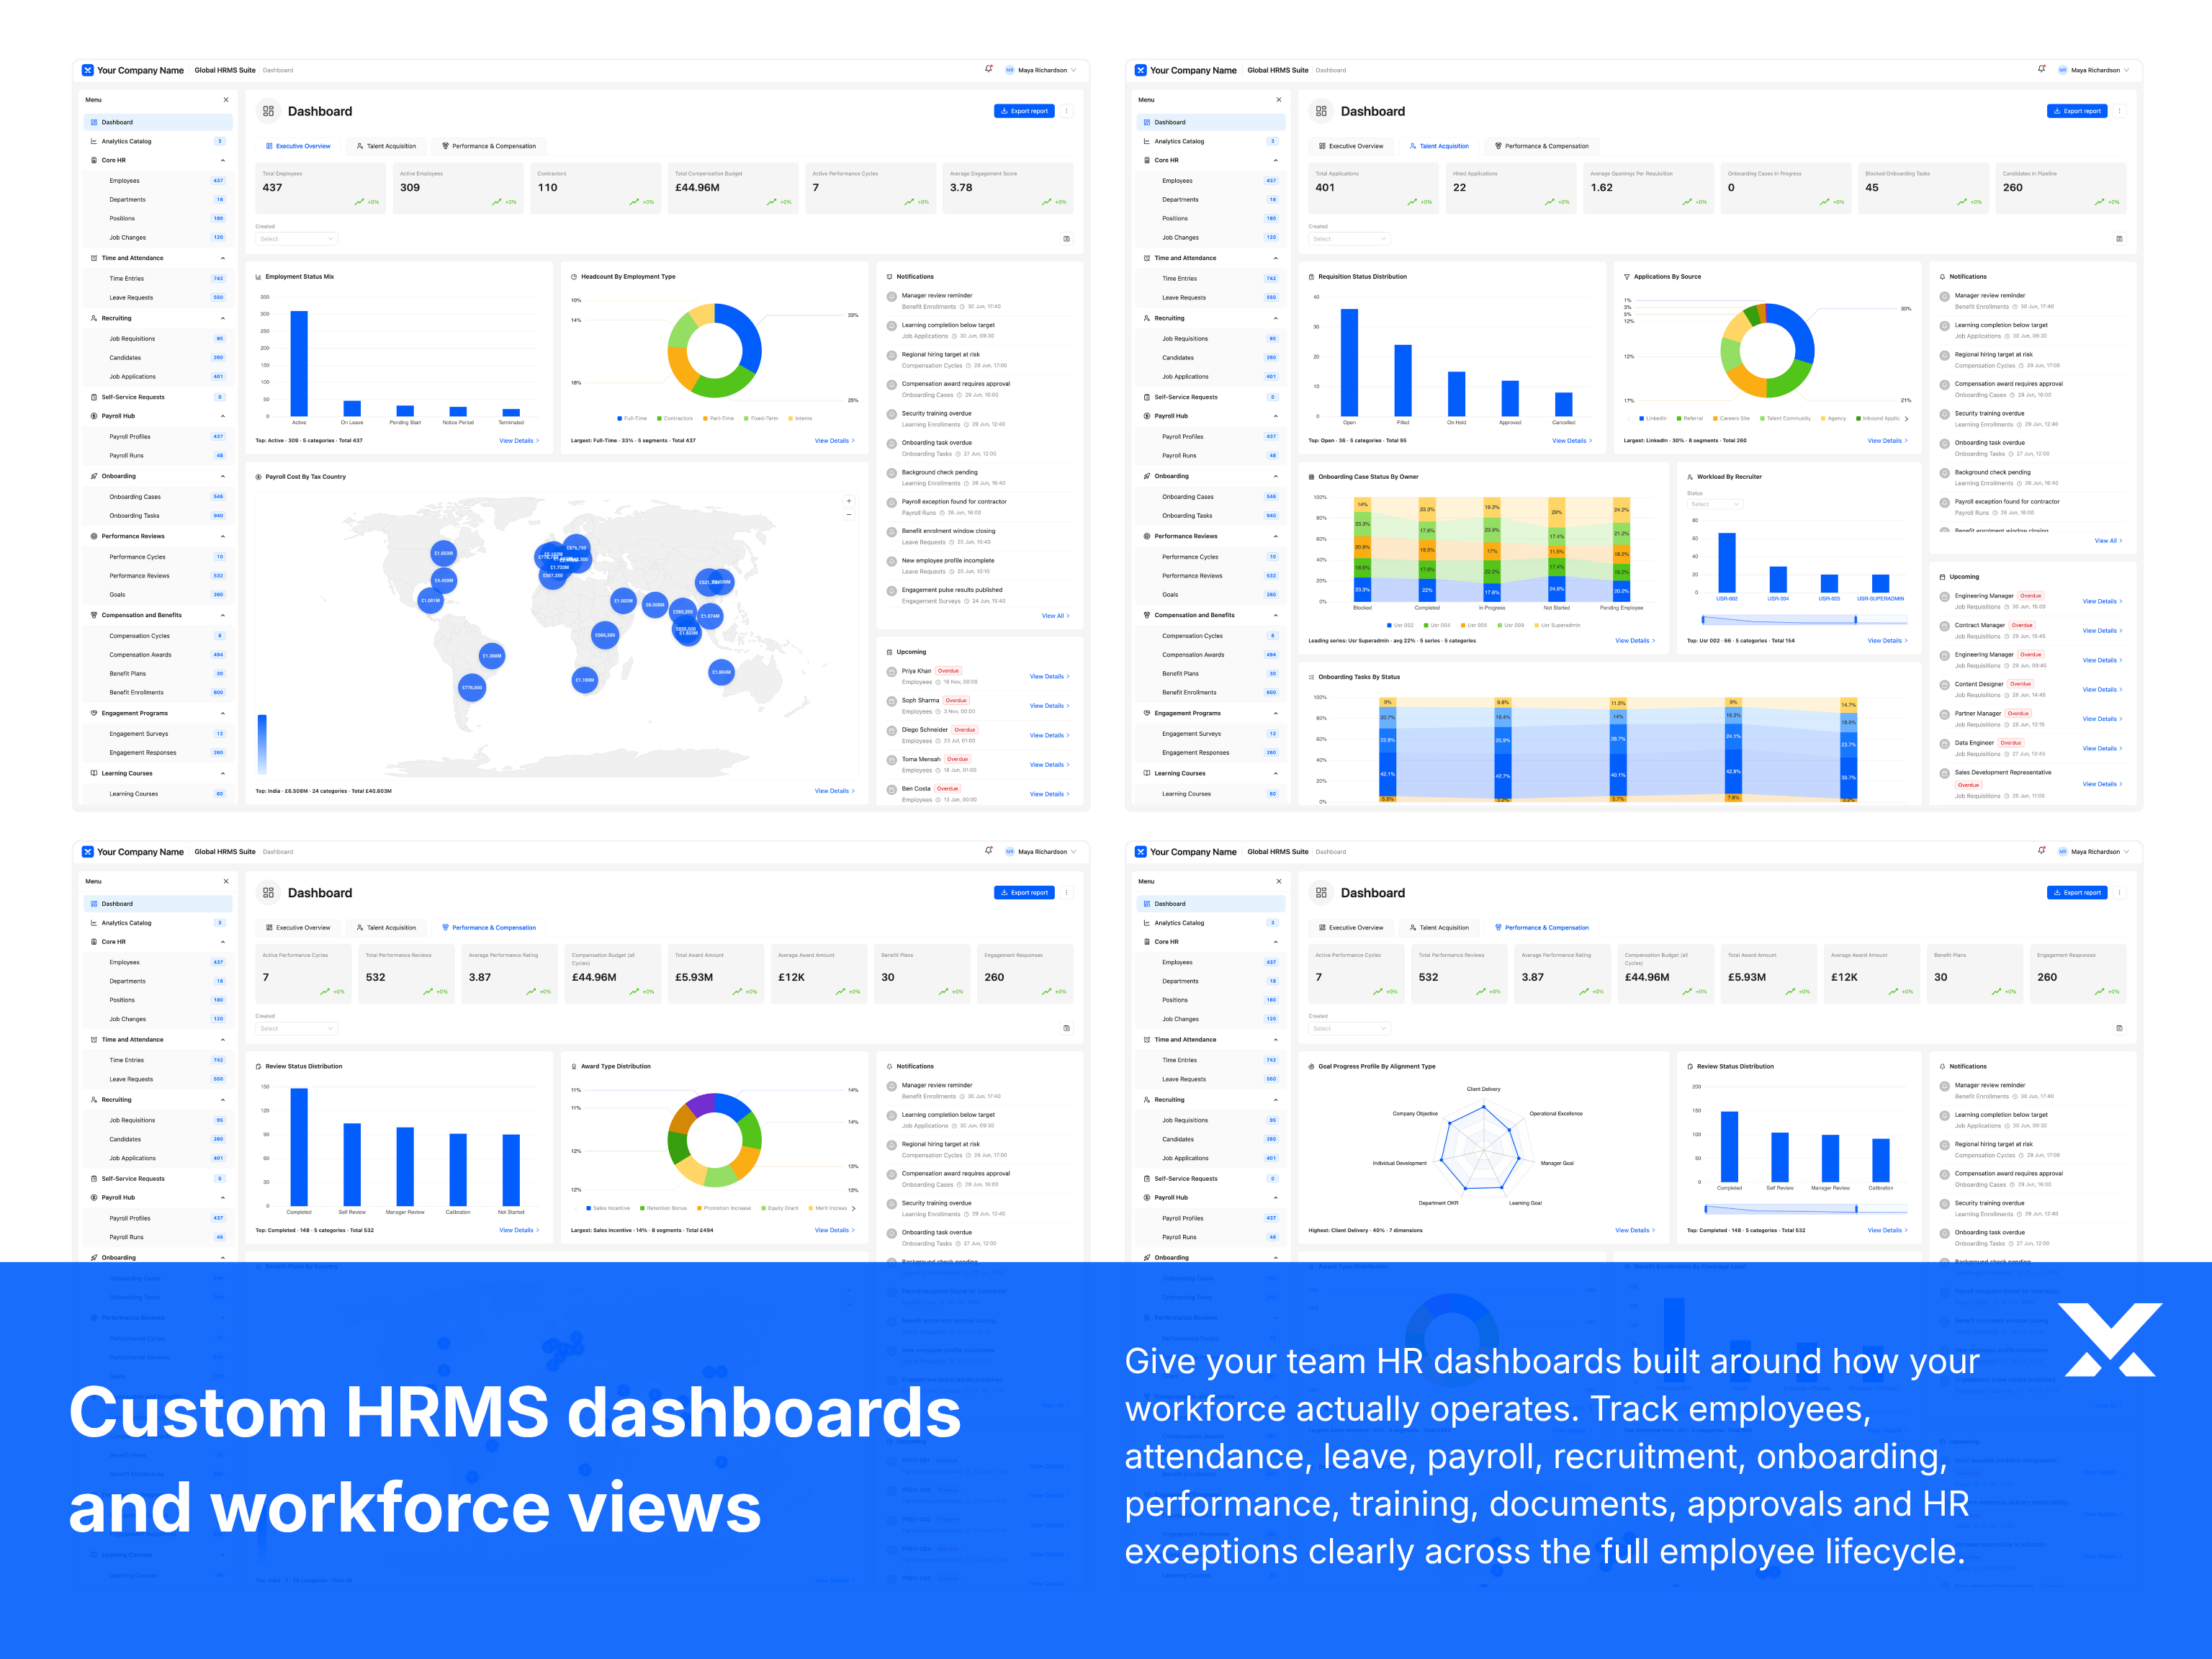Toggle the Referral legend in Applications By Source
2212x1659 pixels.
coord(1690,419)
